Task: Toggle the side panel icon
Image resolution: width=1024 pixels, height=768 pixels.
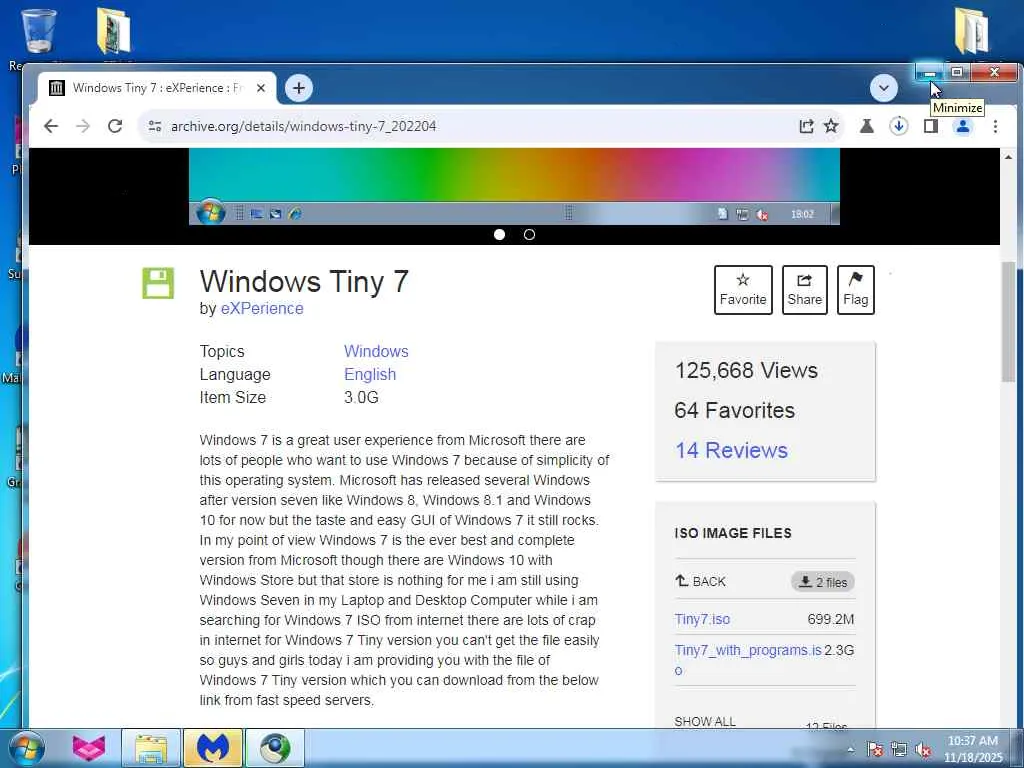Action: tap(931, 126)
